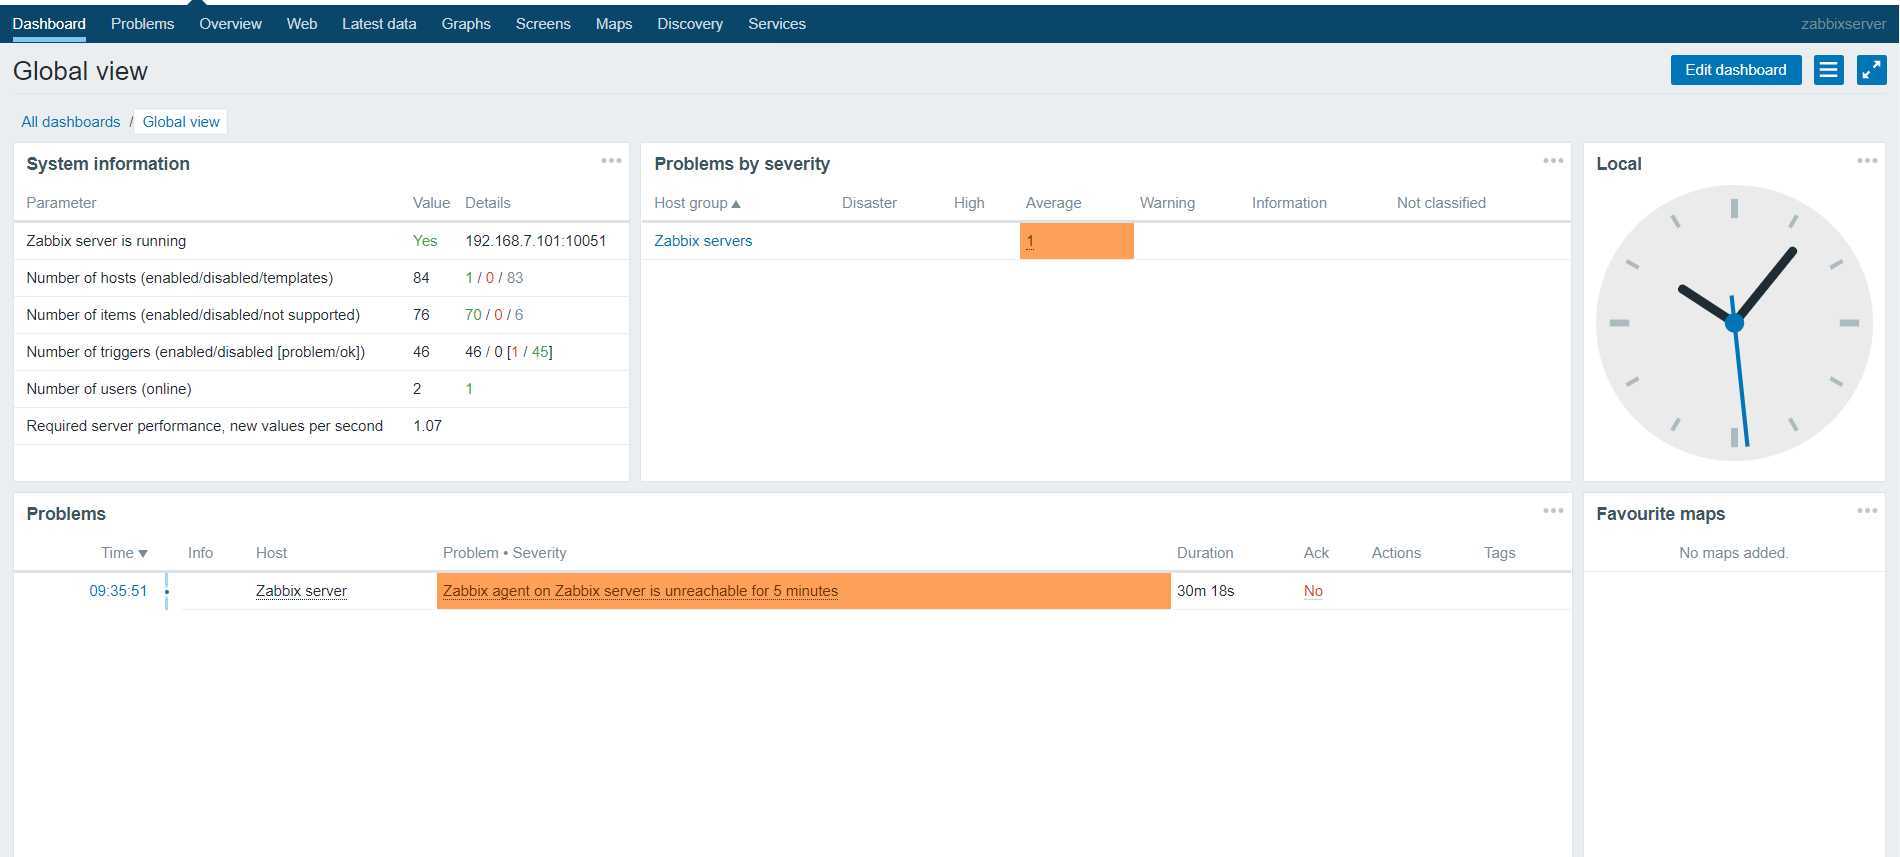Open the dashboard actions hamburger menu
The width and height of the screenshot is (1900, 857).
pos(1828,70)
